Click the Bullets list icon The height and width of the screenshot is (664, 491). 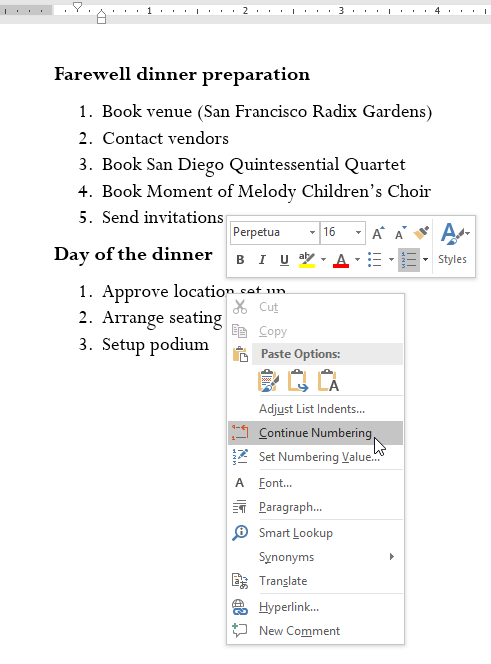coord(375,259)
